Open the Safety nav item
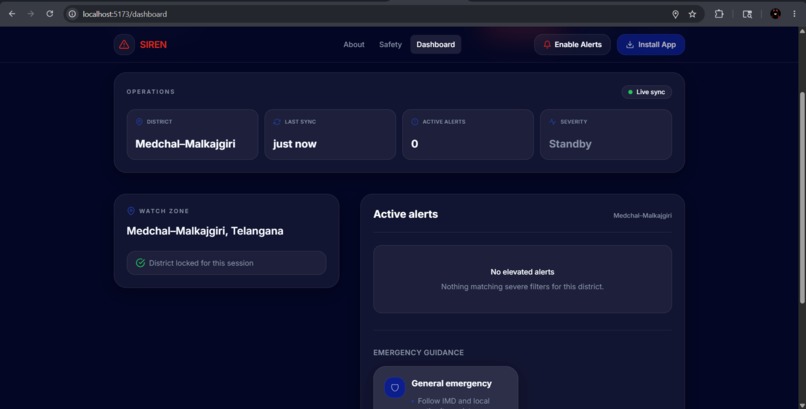The height and width of the screenshot is (409, 806). (390, 45)
